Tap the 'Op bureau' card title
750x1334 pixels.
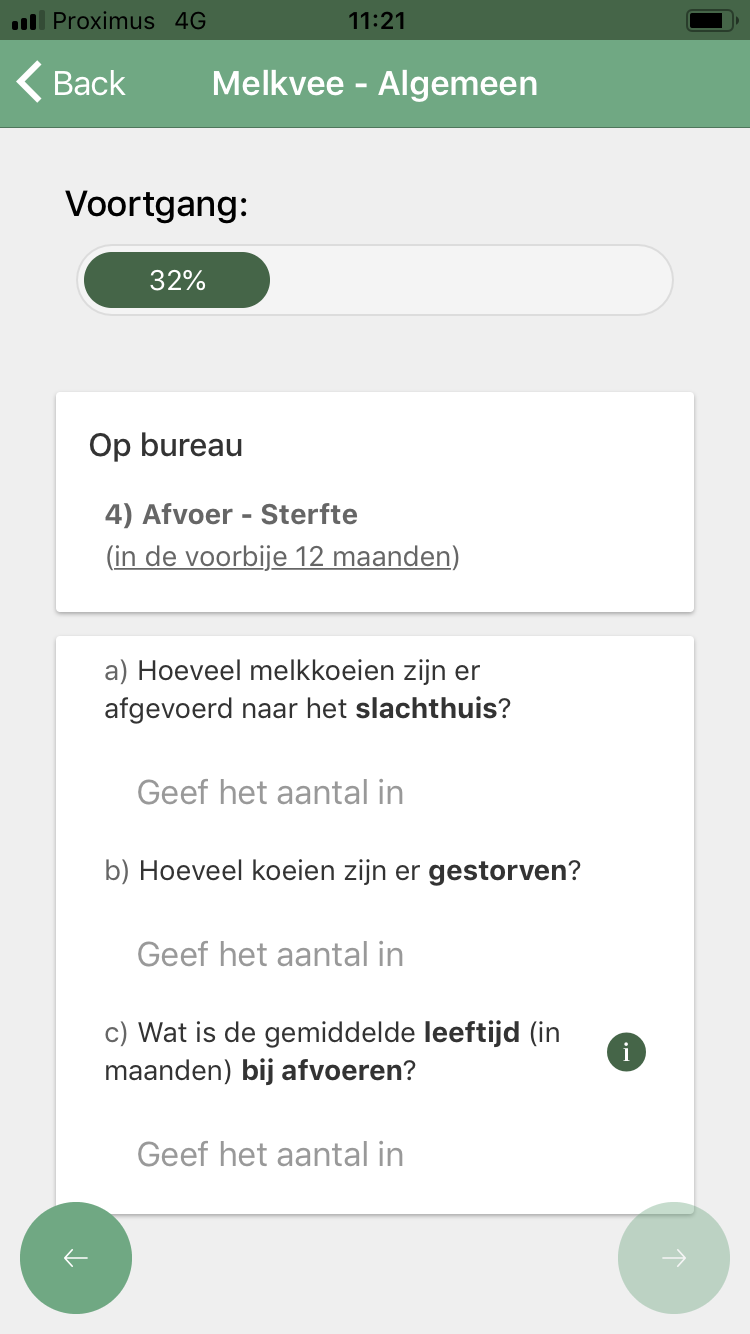166,445
